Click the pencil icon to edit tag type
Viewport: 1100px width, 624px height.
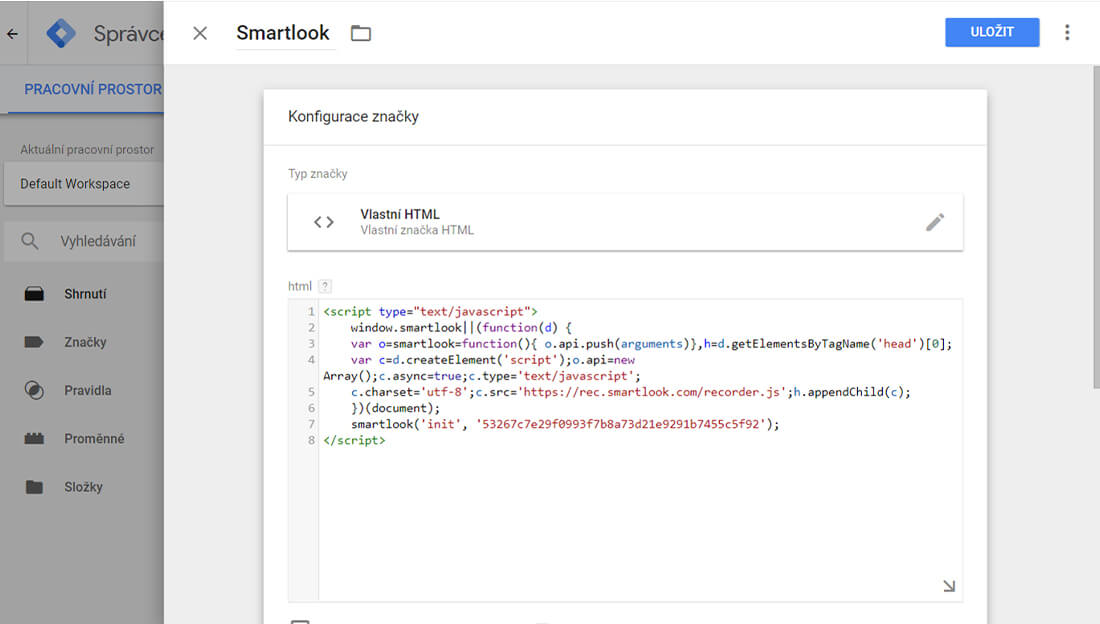point(934,223)
